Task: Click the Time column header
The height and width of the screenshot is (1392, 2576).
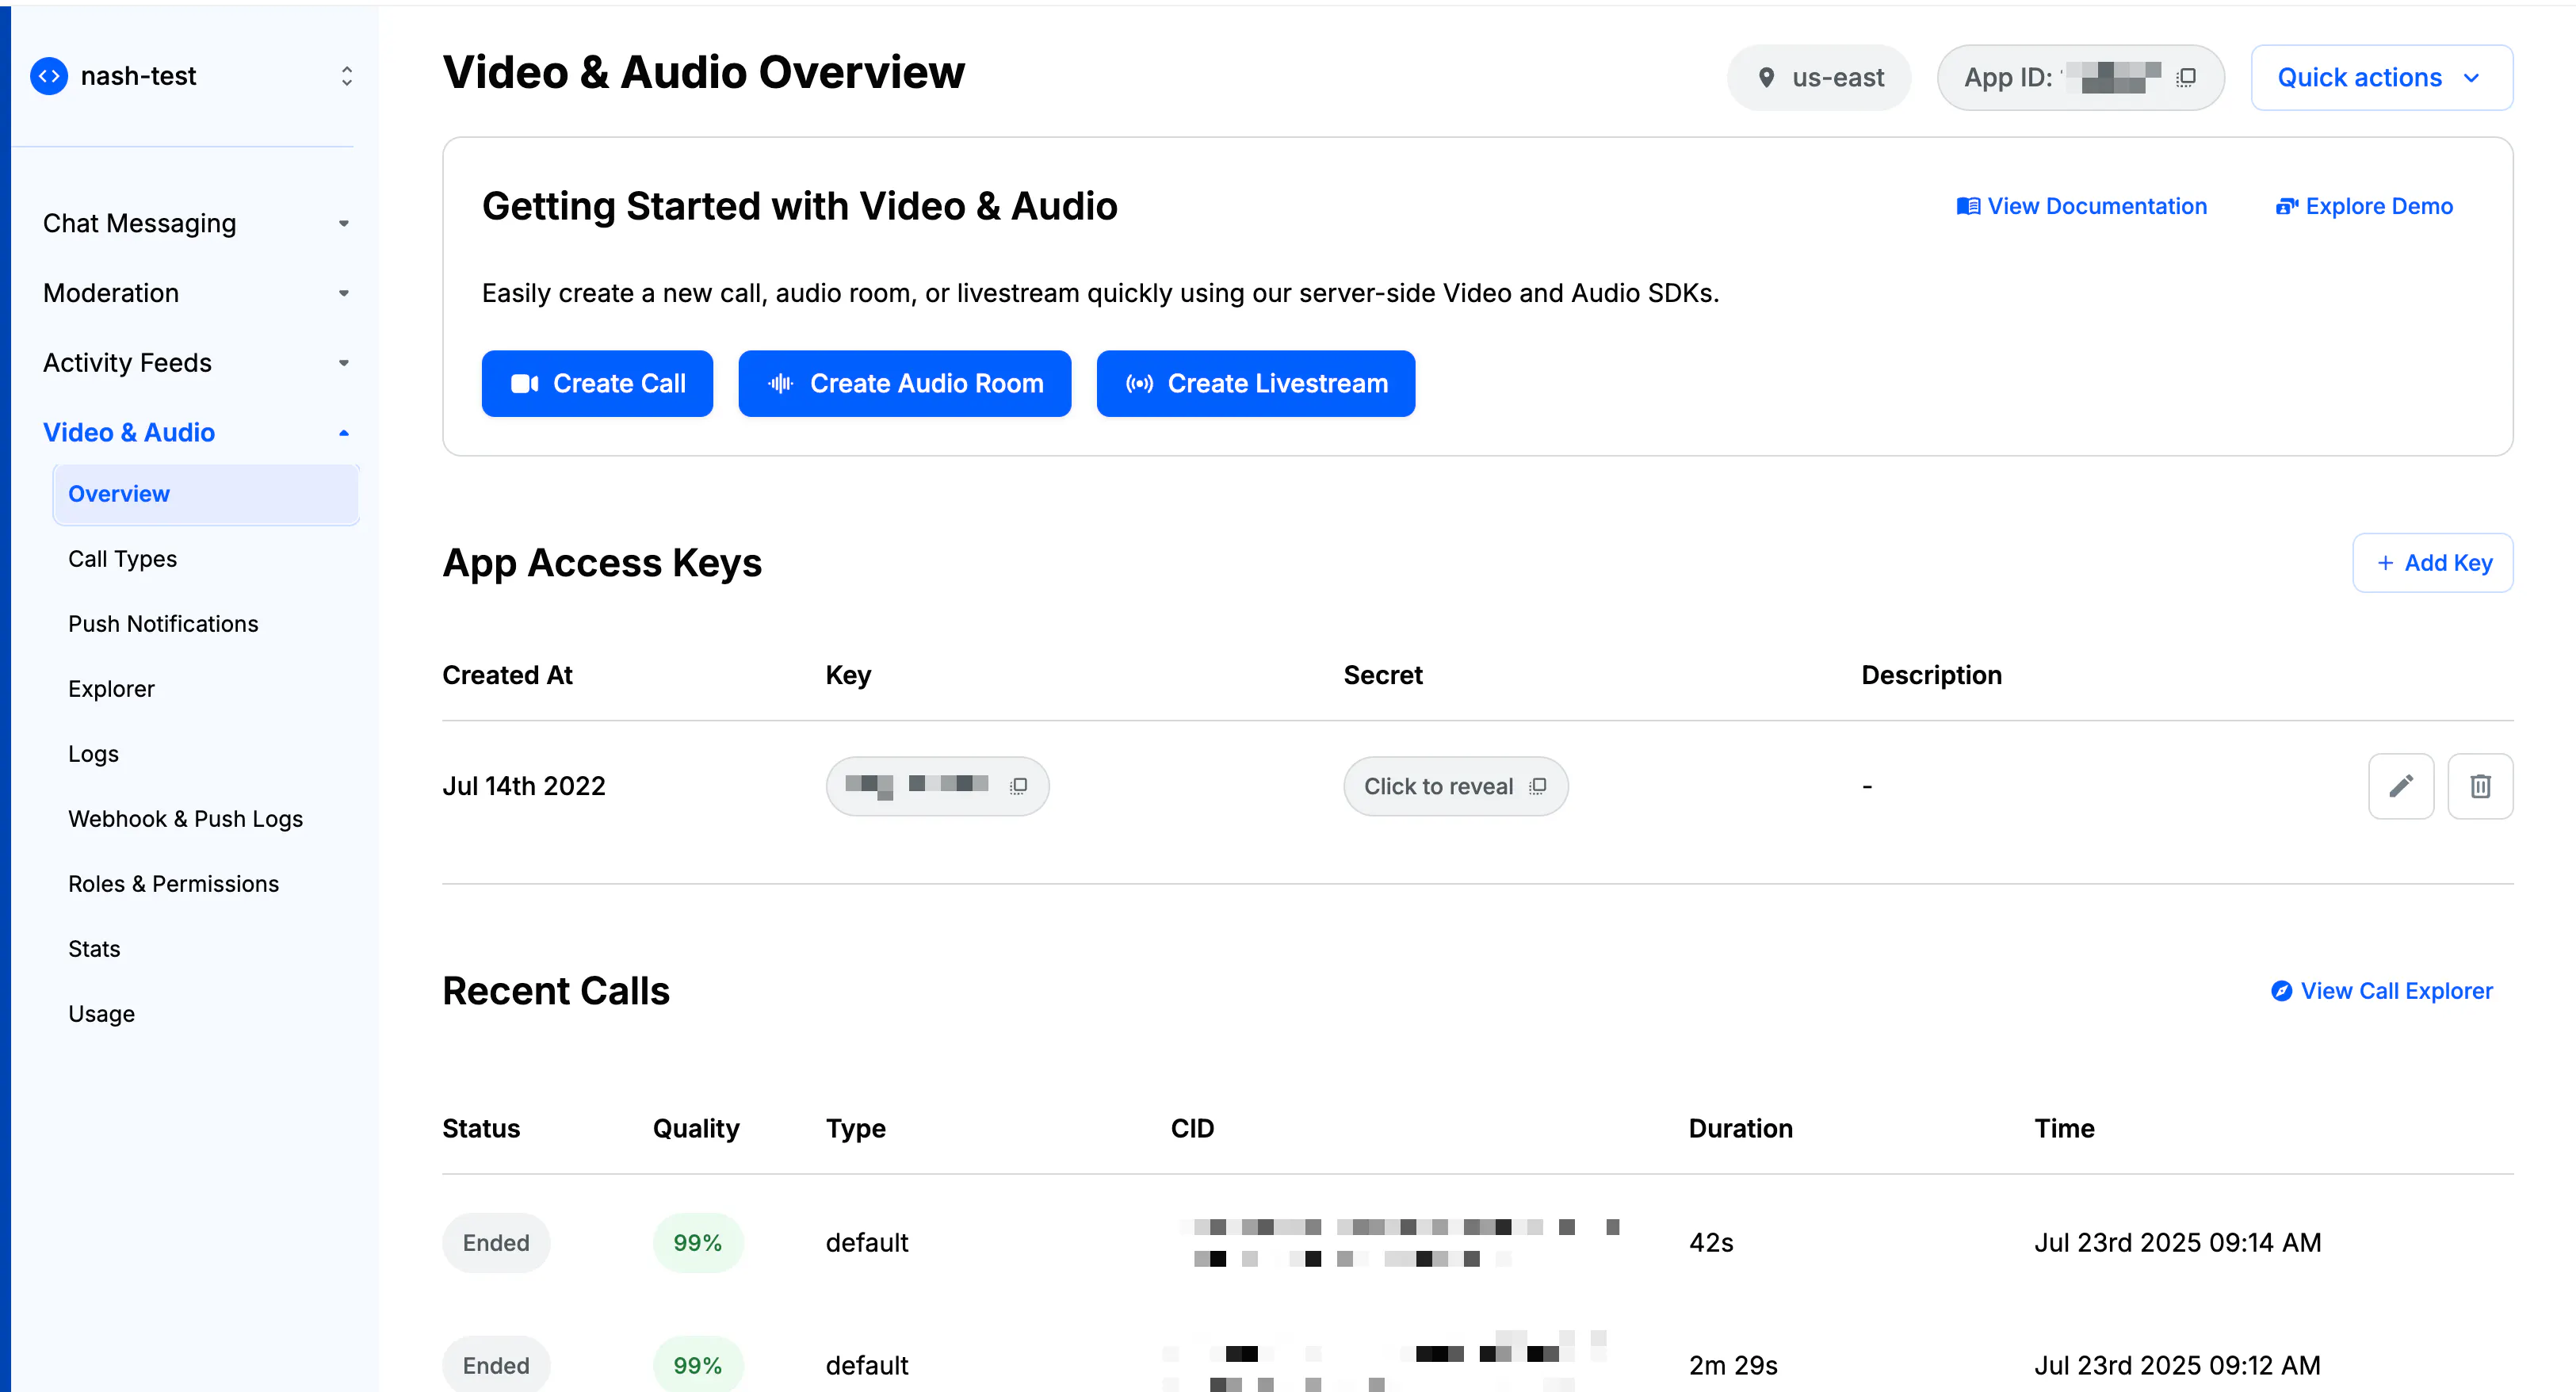Action: point(2064,1128)
